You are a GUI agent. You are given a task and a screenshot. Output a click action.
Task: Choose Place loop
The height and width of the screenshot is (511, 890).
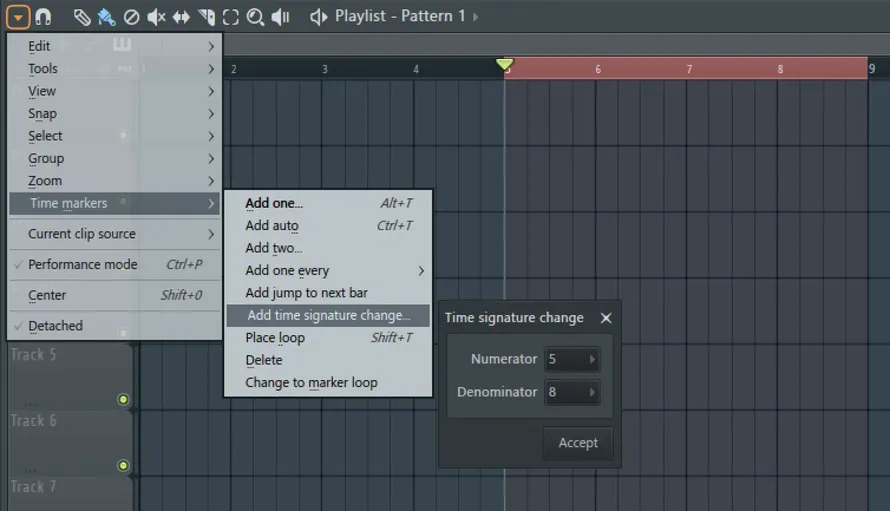(328, 337)
